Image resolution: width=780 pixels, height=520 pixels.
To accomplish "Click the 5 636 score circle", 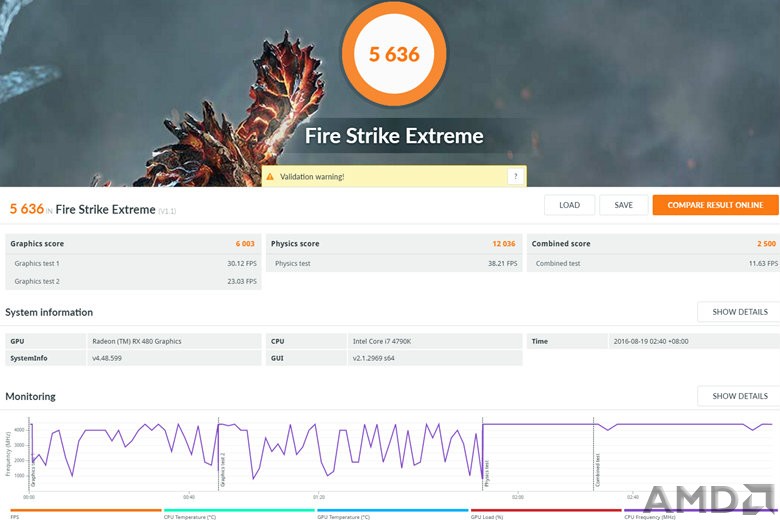I will (394, 54).
